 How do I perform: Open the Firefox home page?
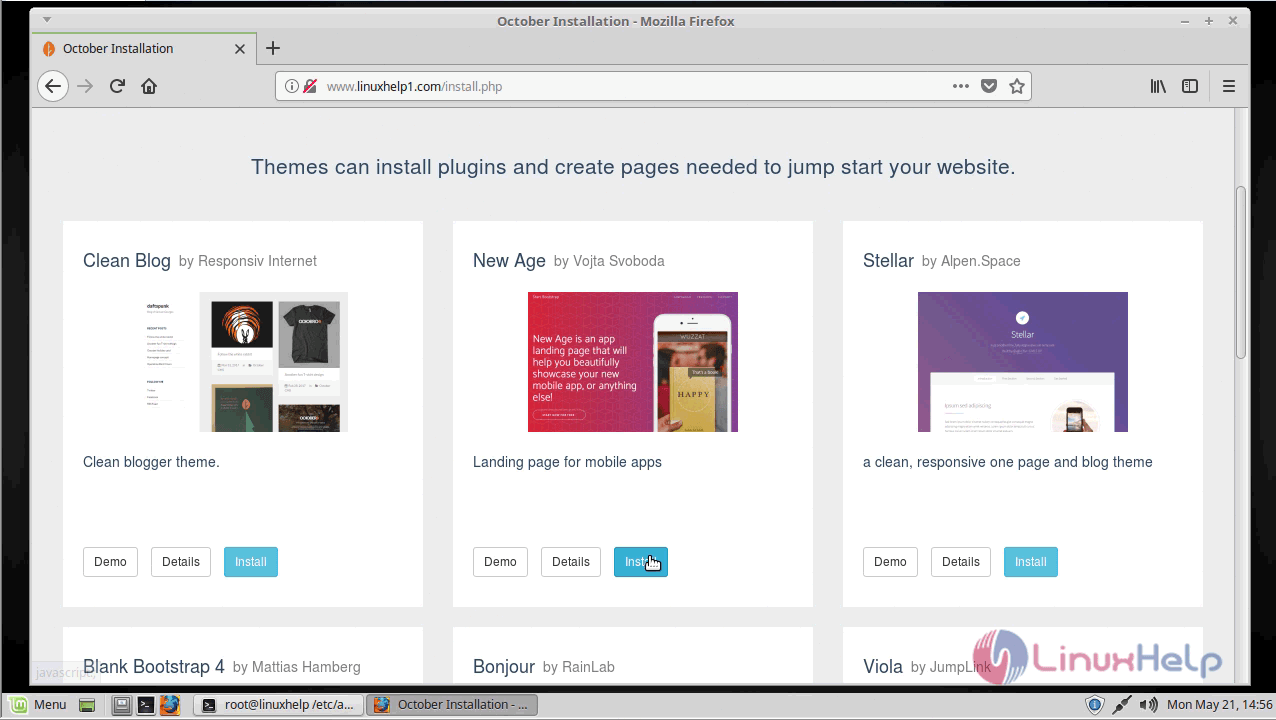tap(149, 86)
